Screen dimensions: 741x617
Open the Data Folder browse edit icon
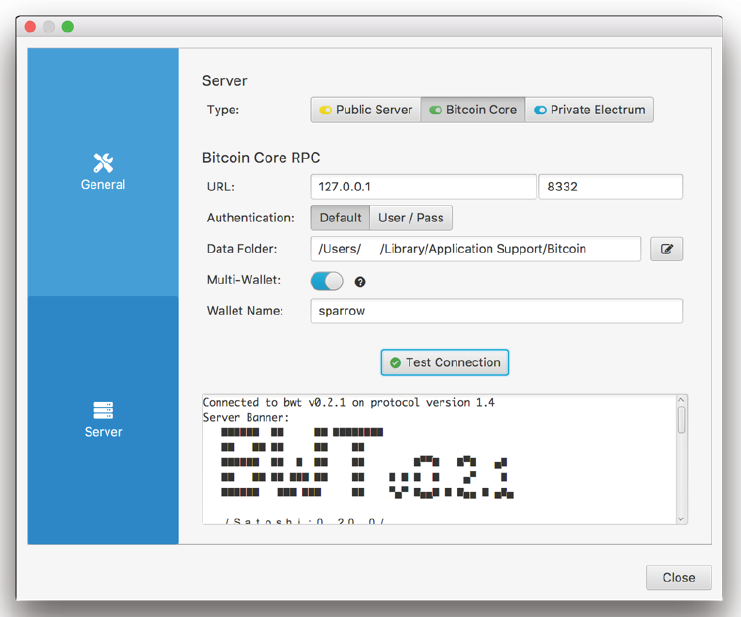point(666,249)
